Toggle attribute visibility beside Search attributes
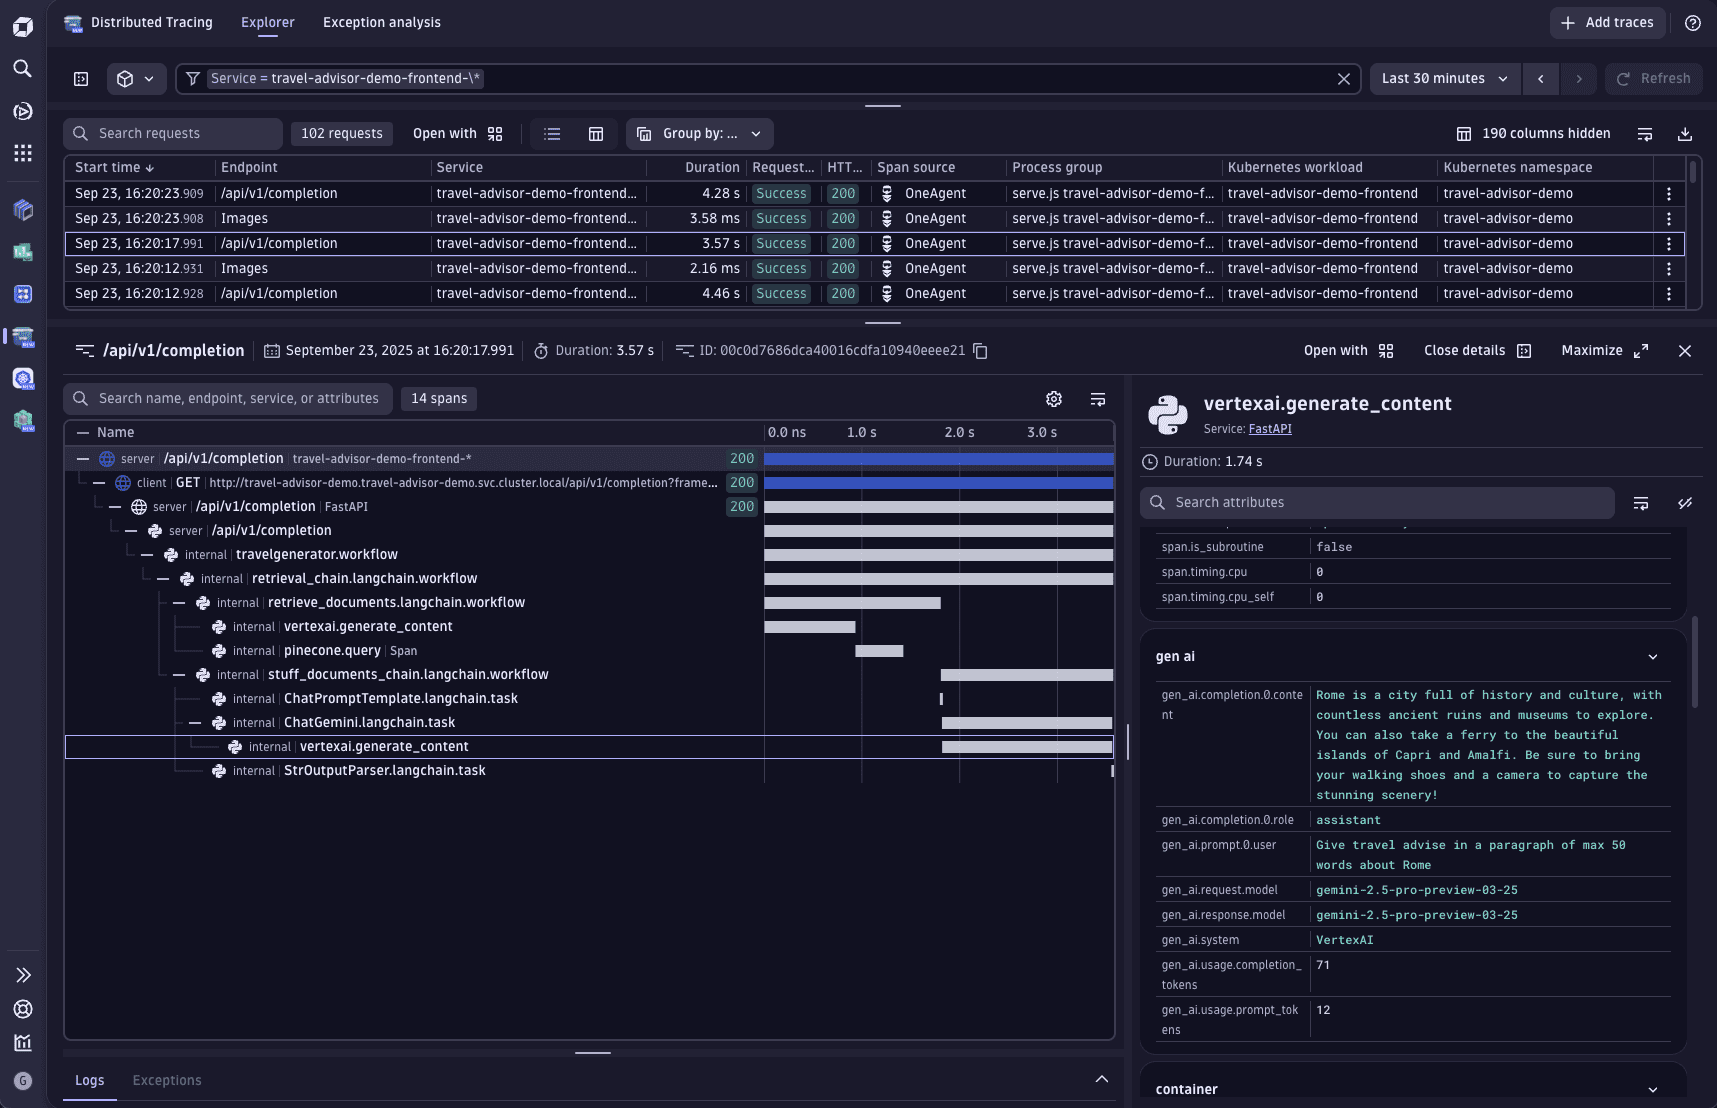Image resolution: width=1717 pixels, height=1108 pixels. 1687,503
